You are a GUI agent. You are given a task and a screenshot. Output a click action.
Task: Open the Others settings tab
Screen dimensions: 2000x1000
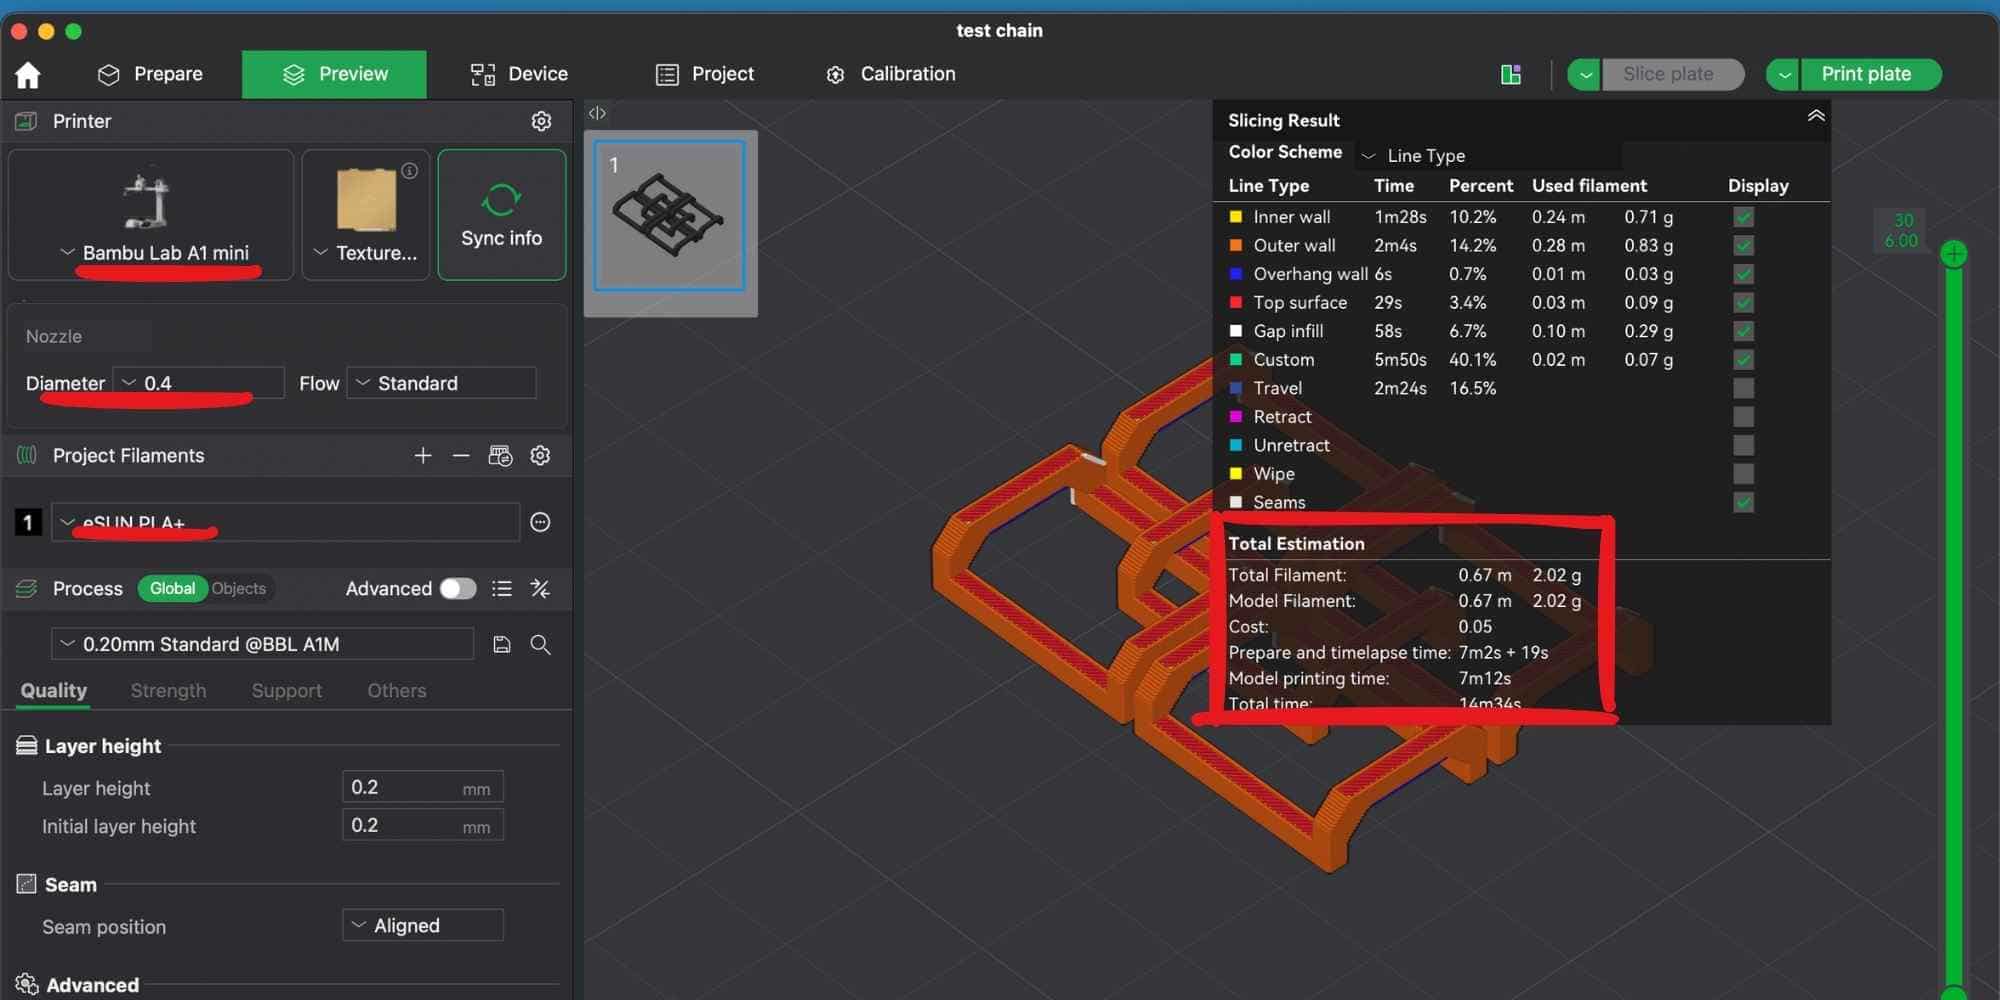click(397, 691)
